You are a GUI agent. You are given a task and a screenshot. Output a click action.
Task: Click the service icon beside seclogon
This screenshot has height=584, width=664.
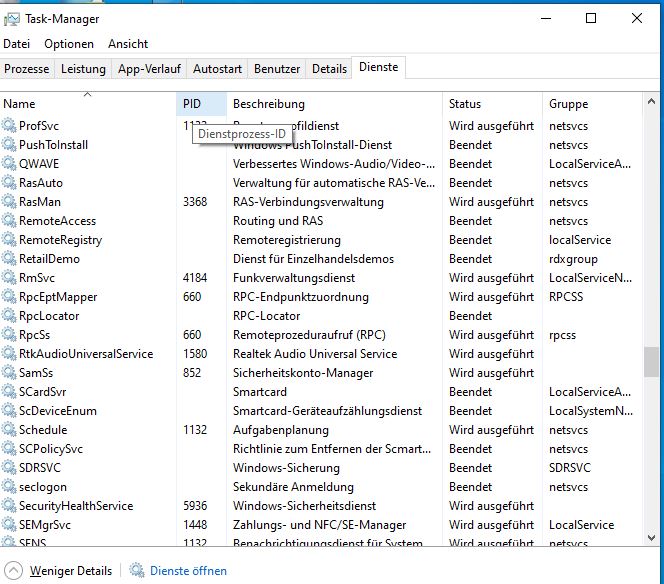[x=9, y=487]
